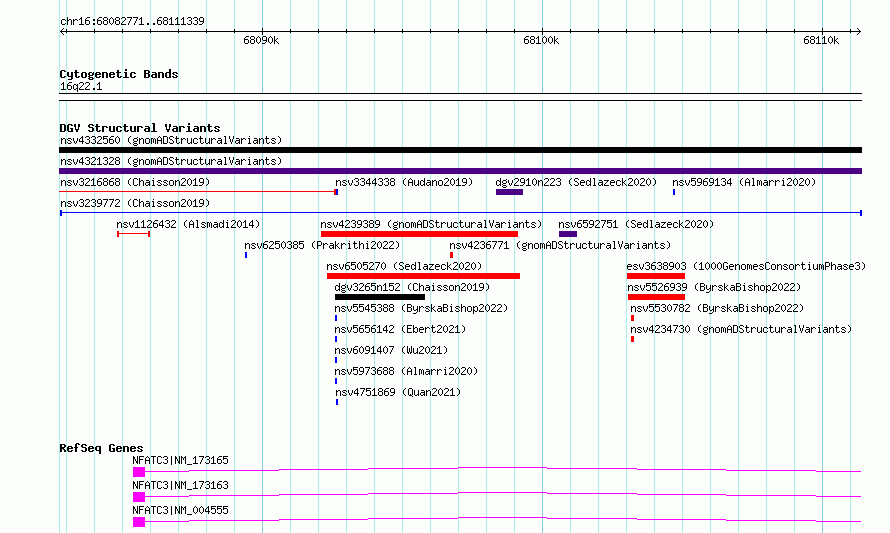Viewport: 890px width, 533px height.
Task: Click the Cytogenetic Bands track title
Action: [x=119, y=74]
